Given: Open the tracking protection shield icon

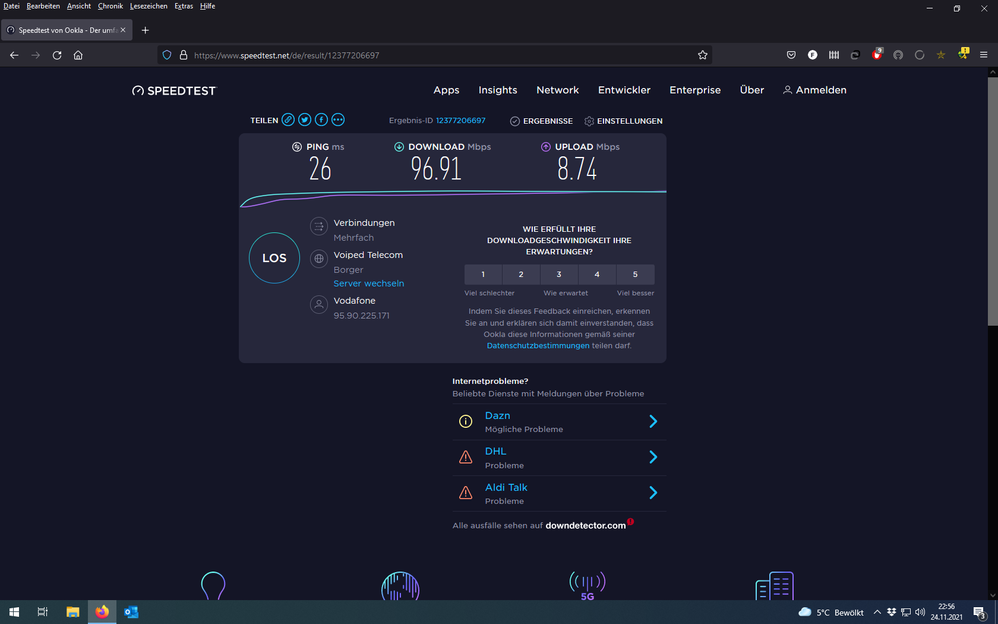Looking at the screenshot, I should (167, 55).
